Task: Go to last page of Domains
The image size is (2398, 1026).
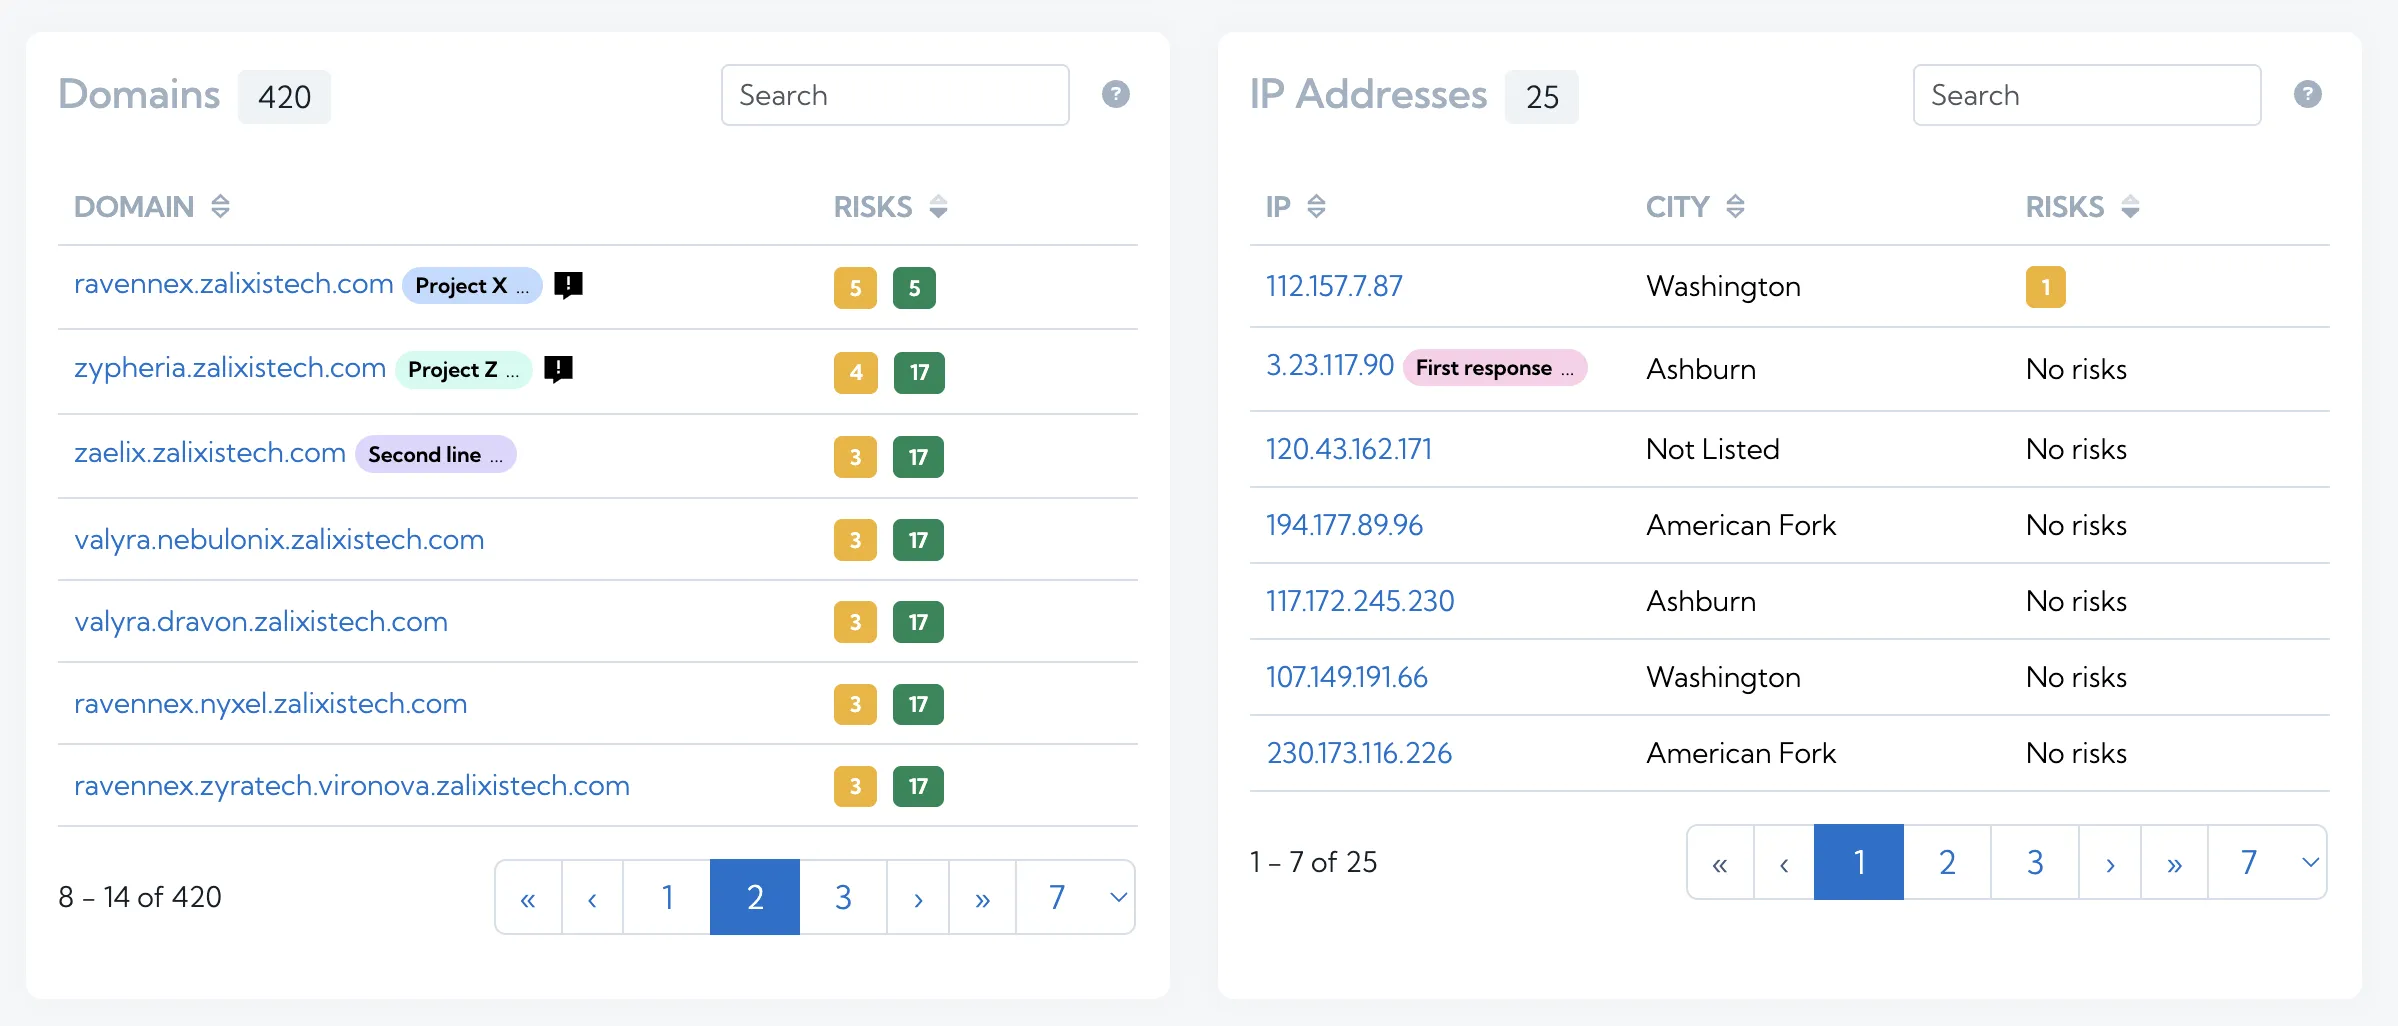Action: (982, 897)
